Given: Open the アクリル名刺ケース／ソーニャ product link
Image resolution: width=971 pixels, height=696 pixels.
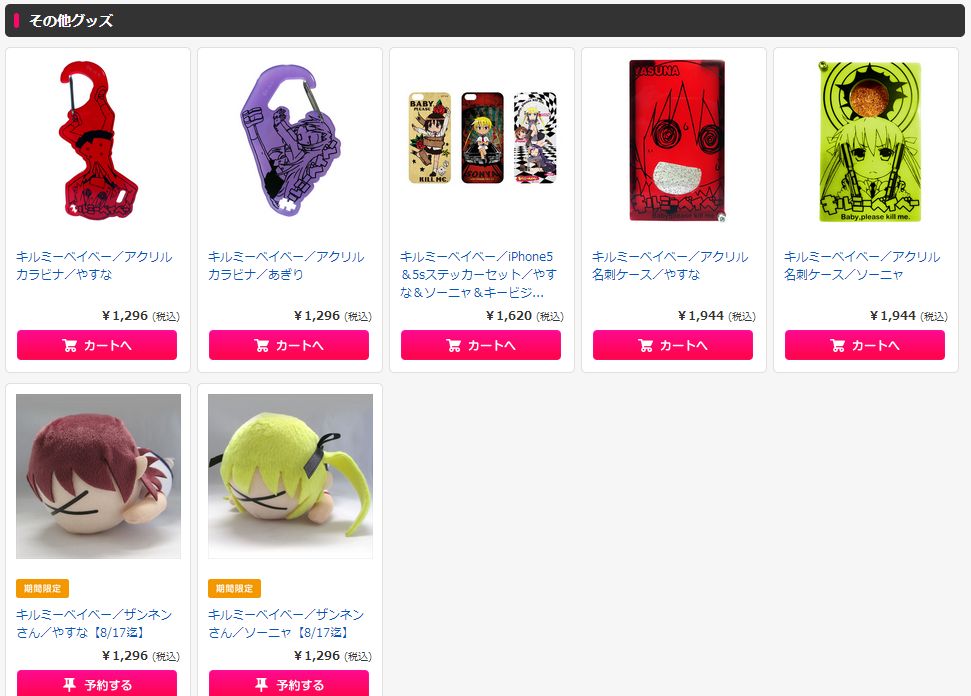Looking at the screenshot, I should click(862, 265).
